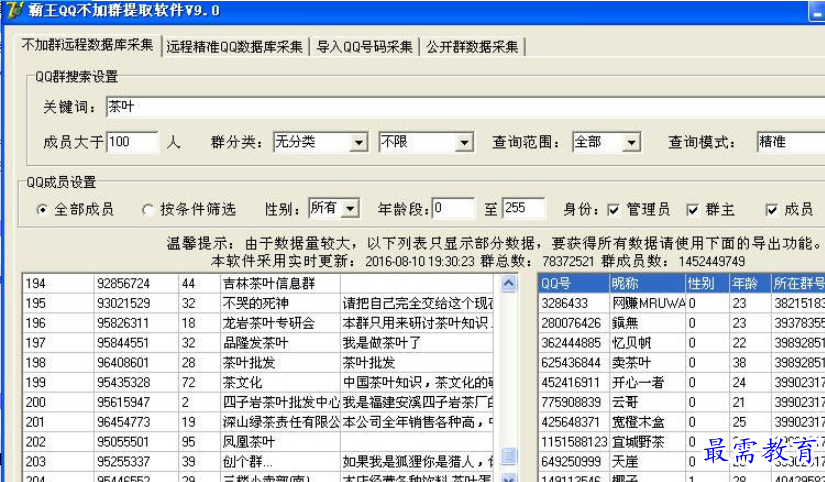Open the 查询模式 精准 dropdown
The image size is (825, 482).
[x=790, y=142]
